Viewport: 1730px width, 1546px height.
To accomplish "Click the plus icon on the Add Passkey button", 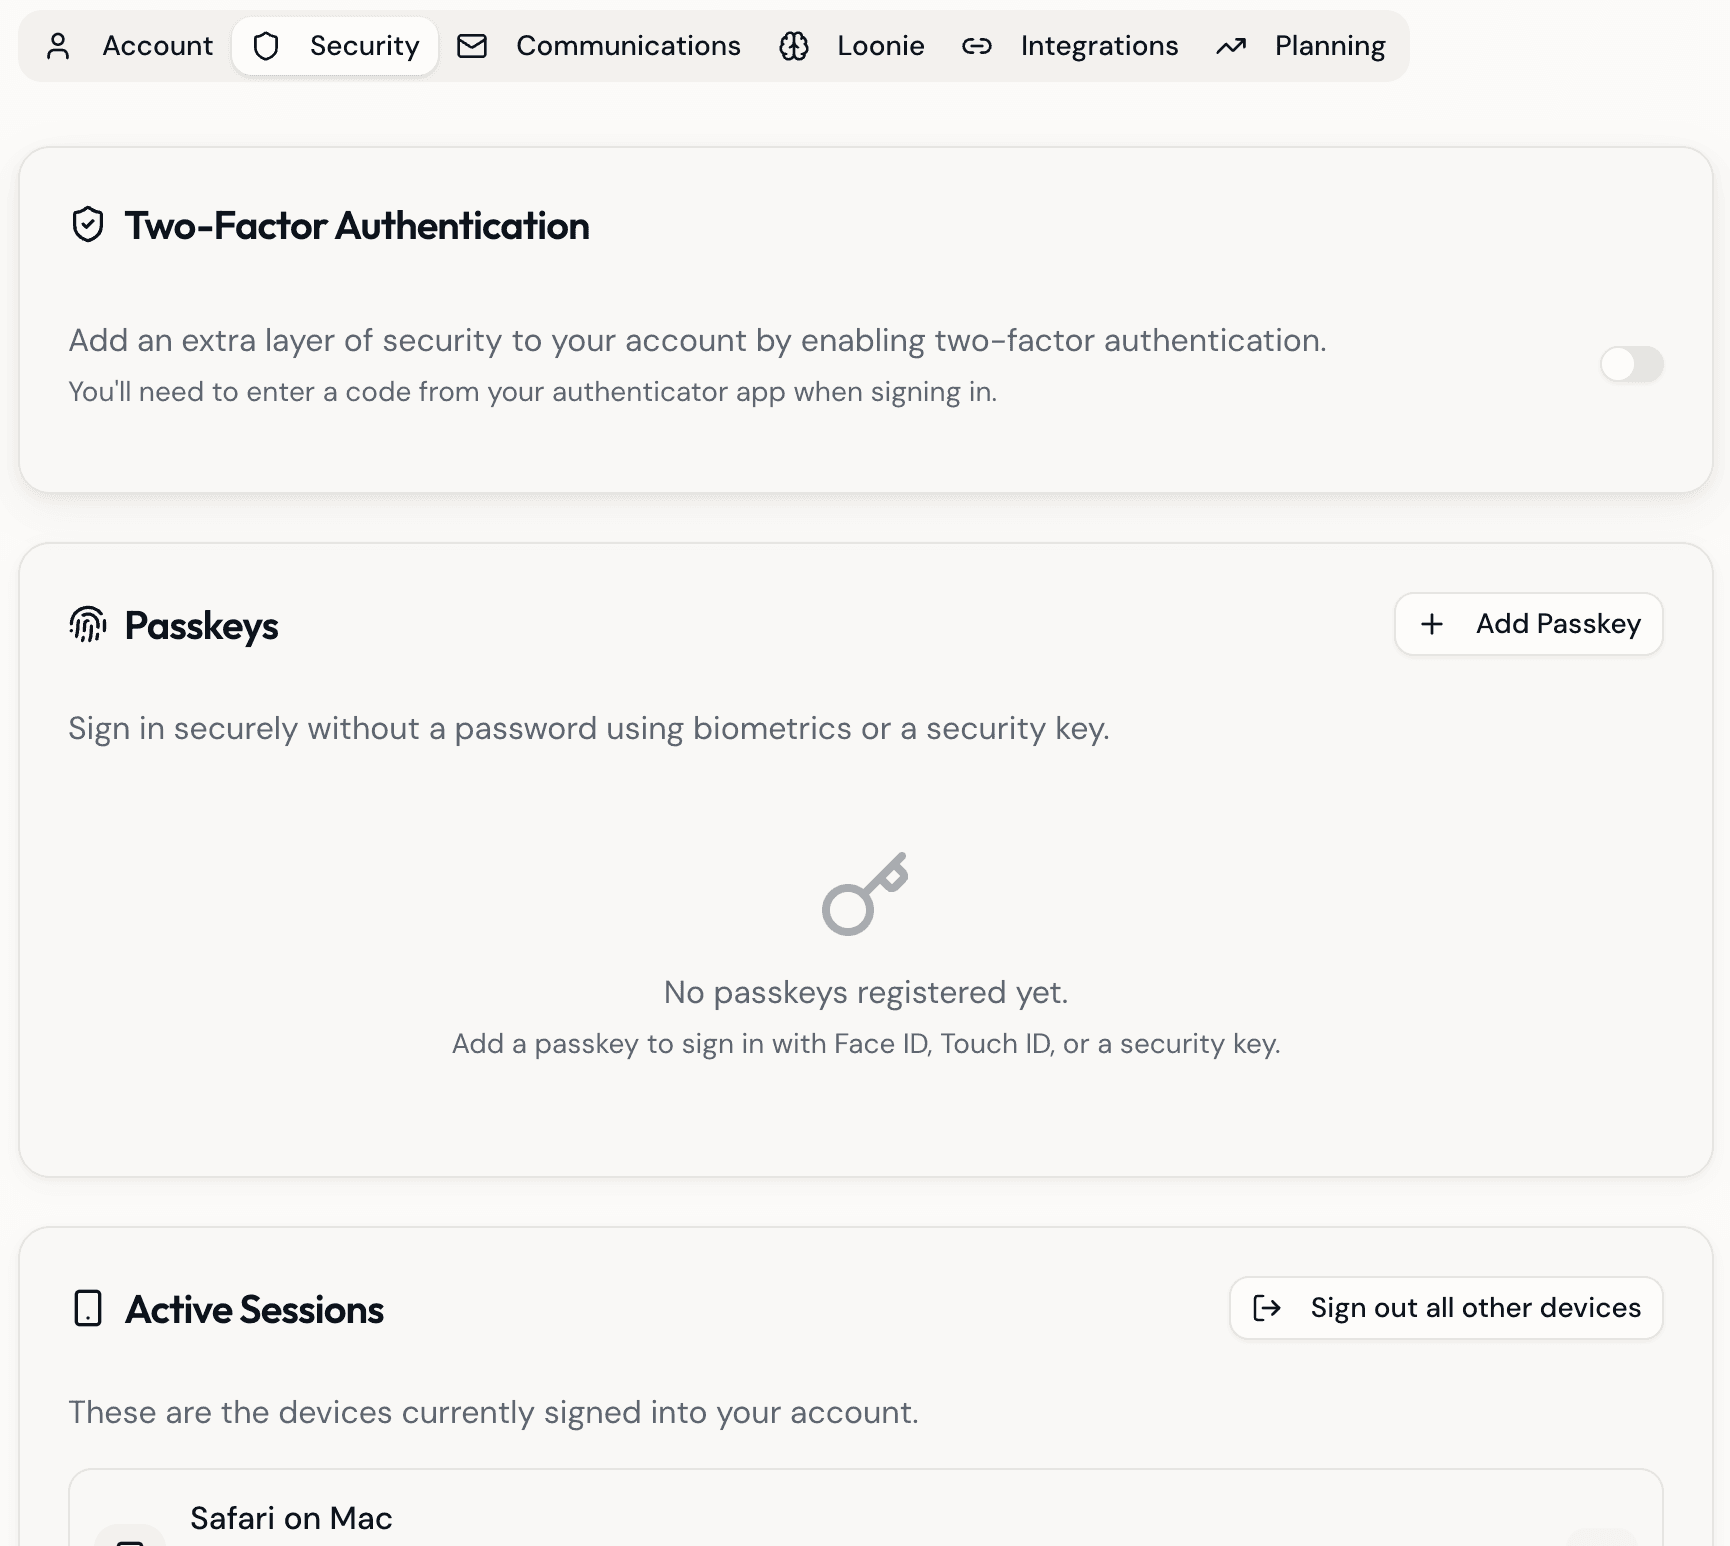I will click(x=1431, y=624).
